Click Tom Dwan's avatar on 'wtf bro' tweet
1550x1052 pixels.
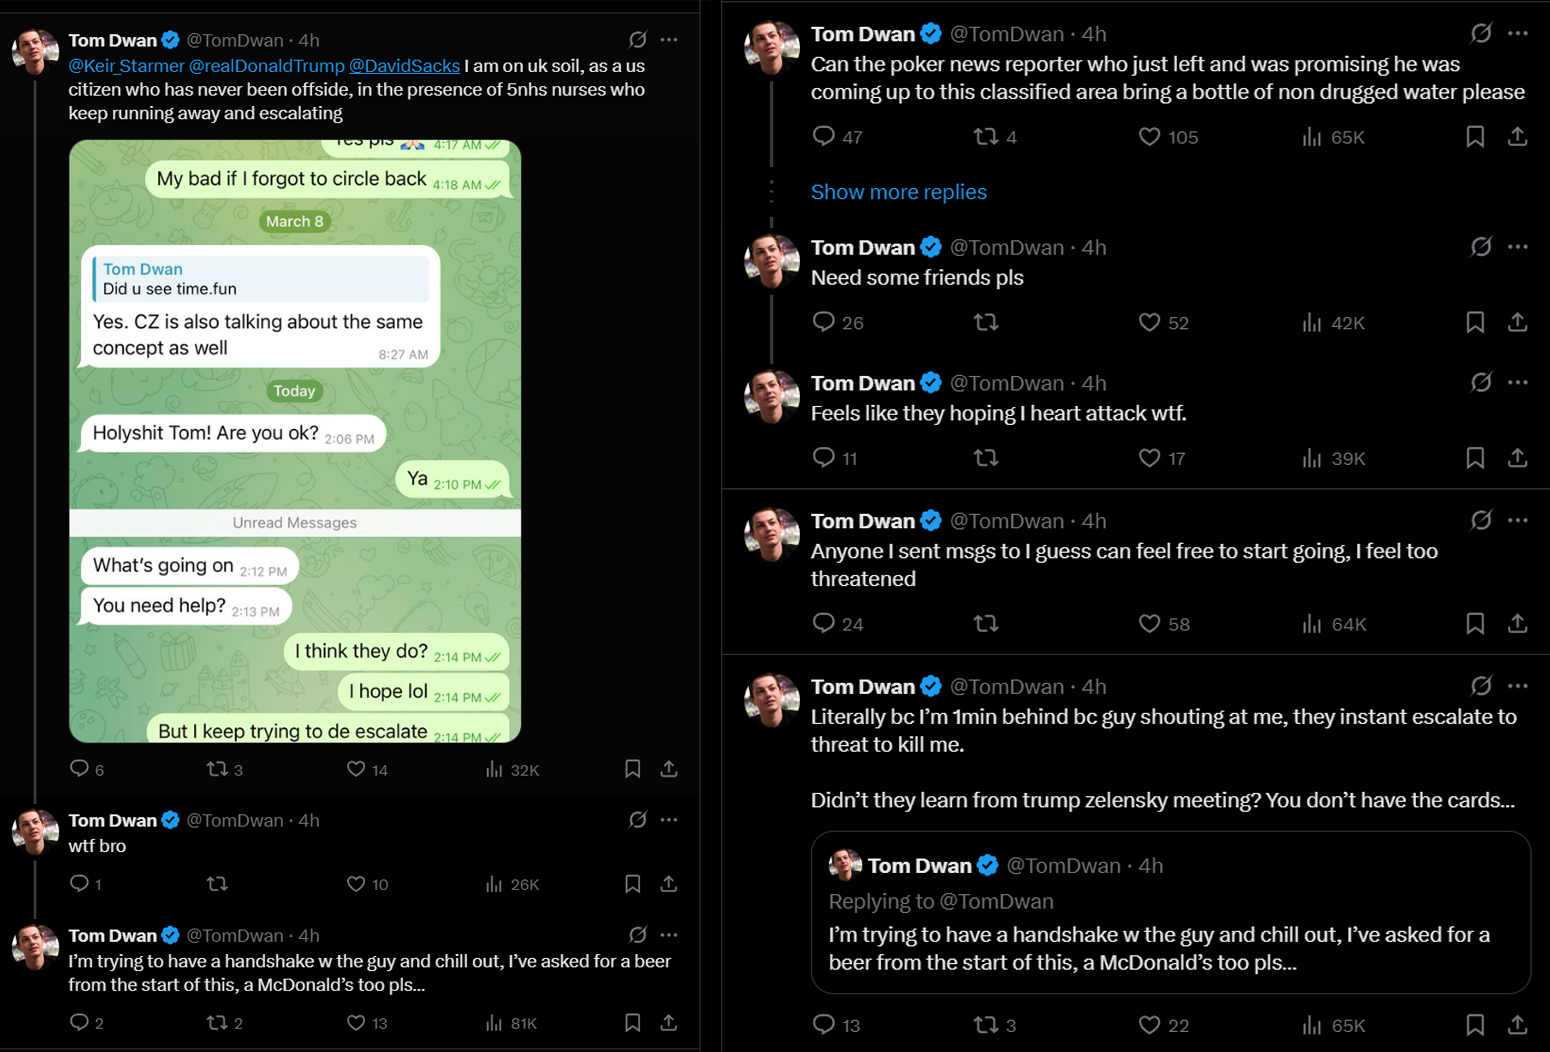[x=35, y=832]
